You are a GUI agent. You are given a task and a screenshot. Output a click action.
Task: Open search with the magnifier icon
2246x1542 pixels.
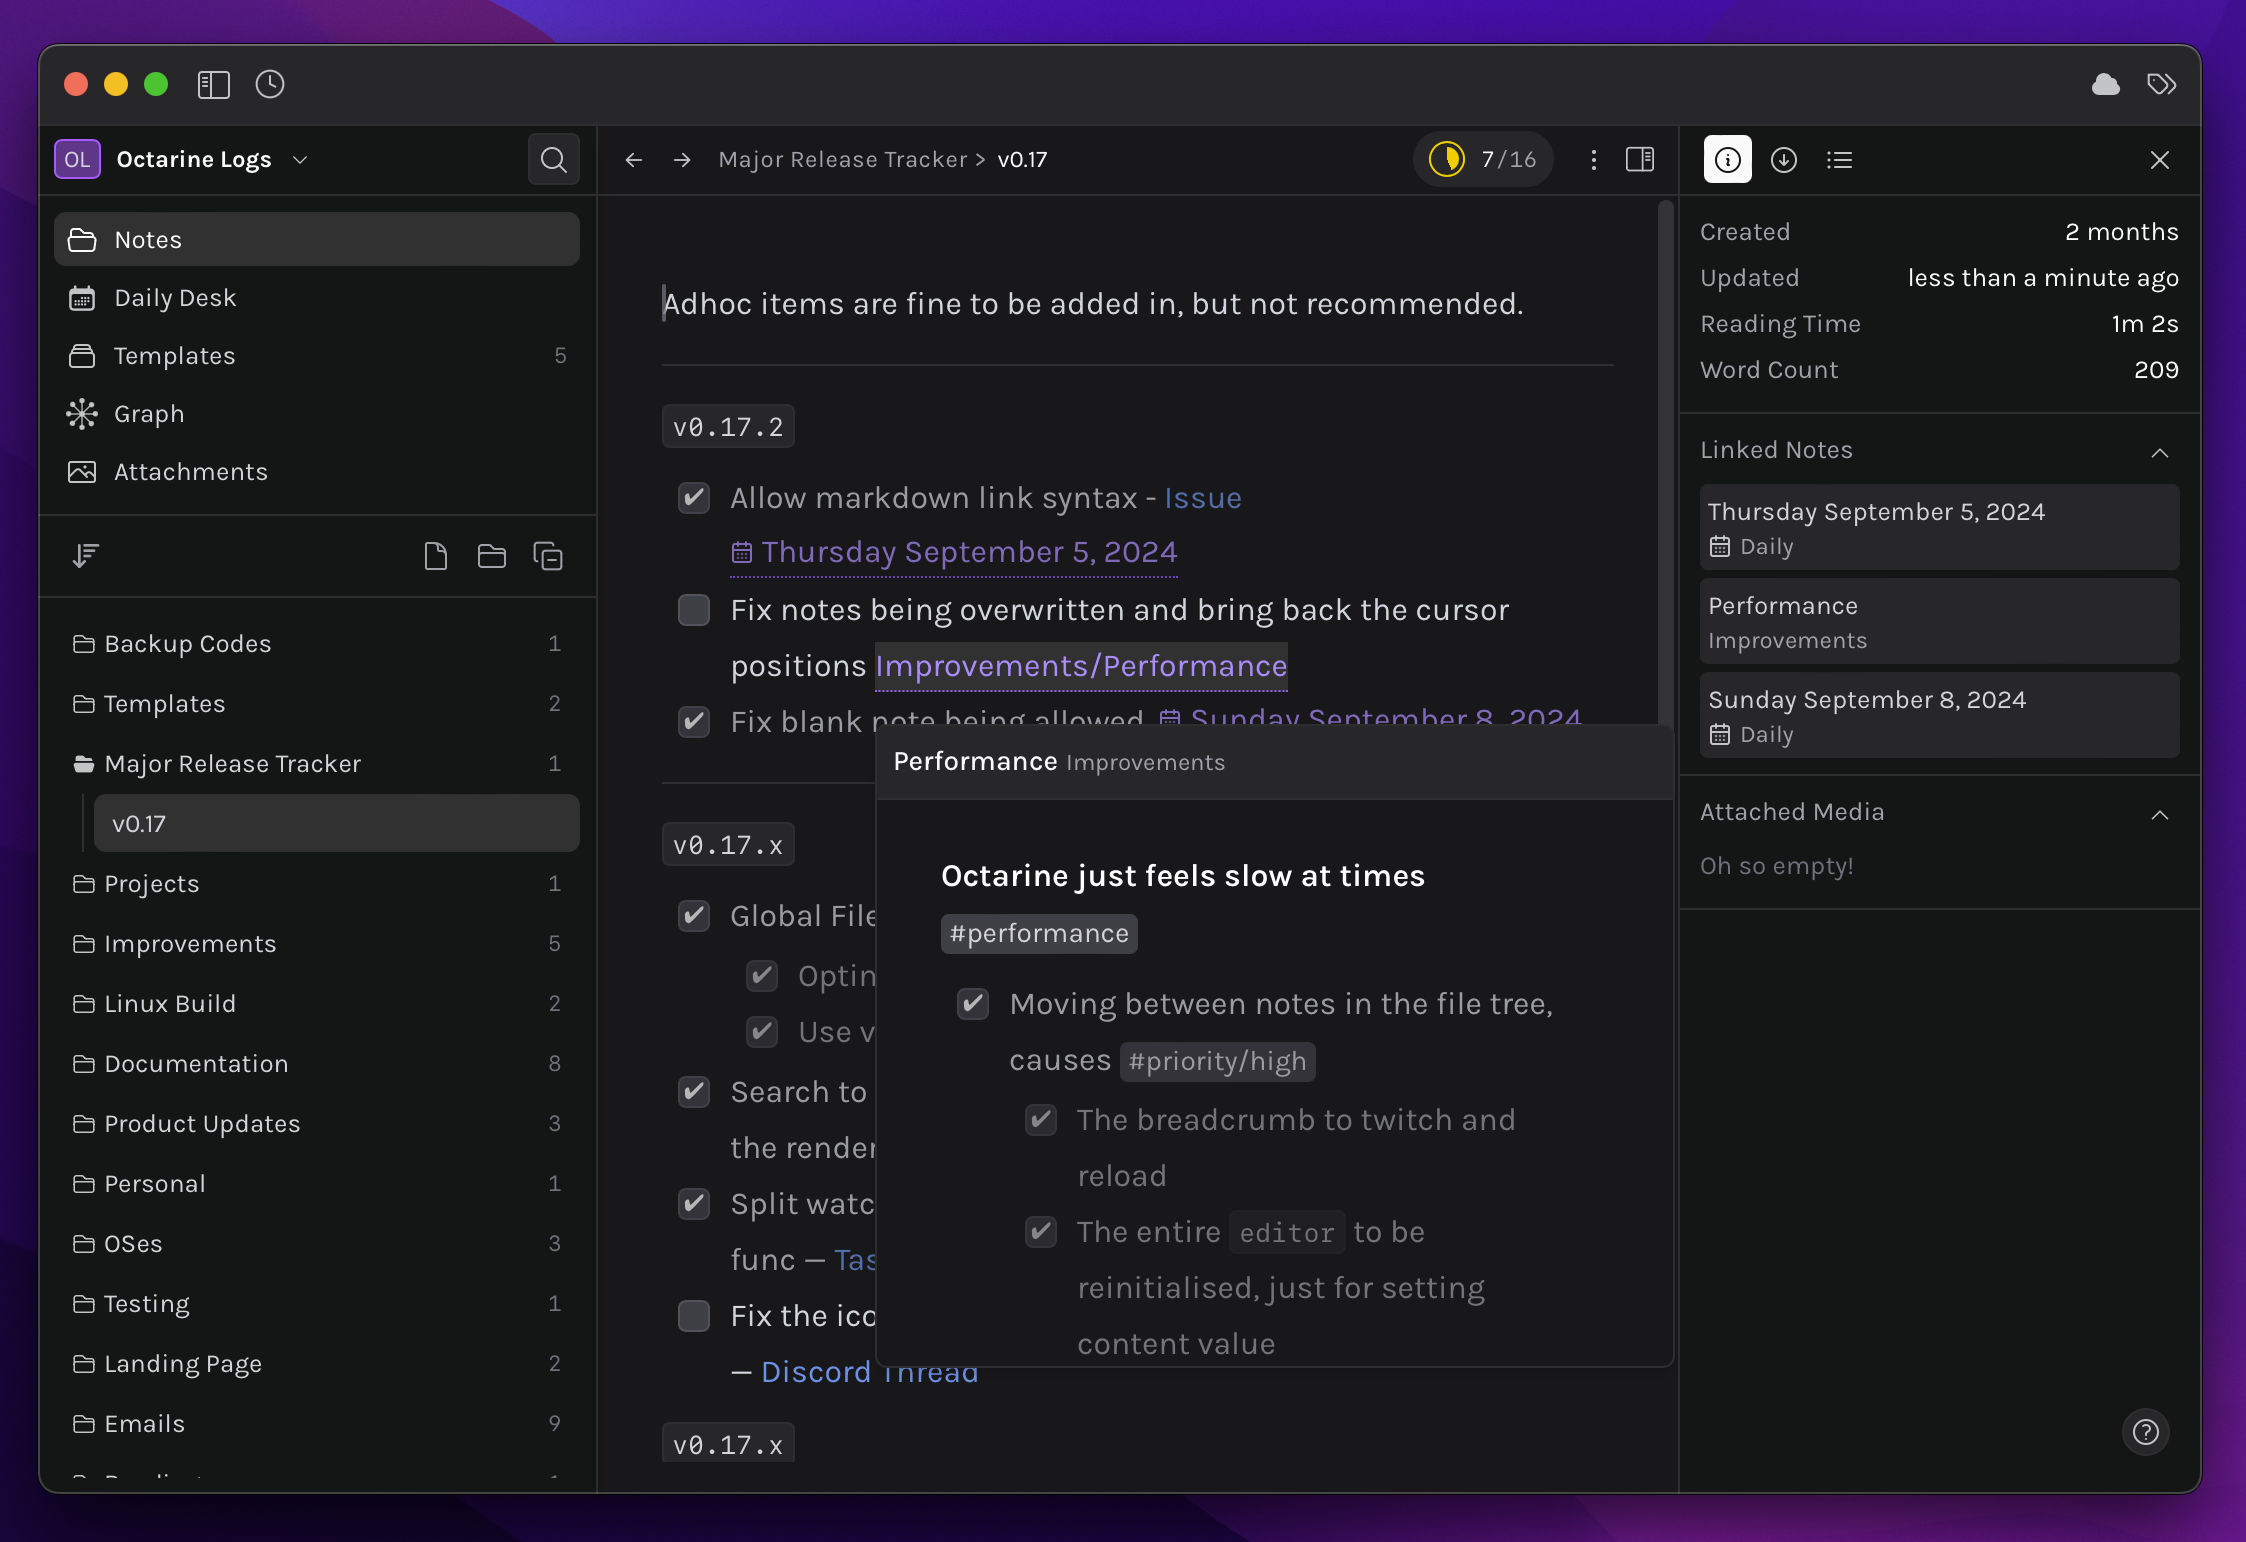pyautogui.click(x=554, y=160)
